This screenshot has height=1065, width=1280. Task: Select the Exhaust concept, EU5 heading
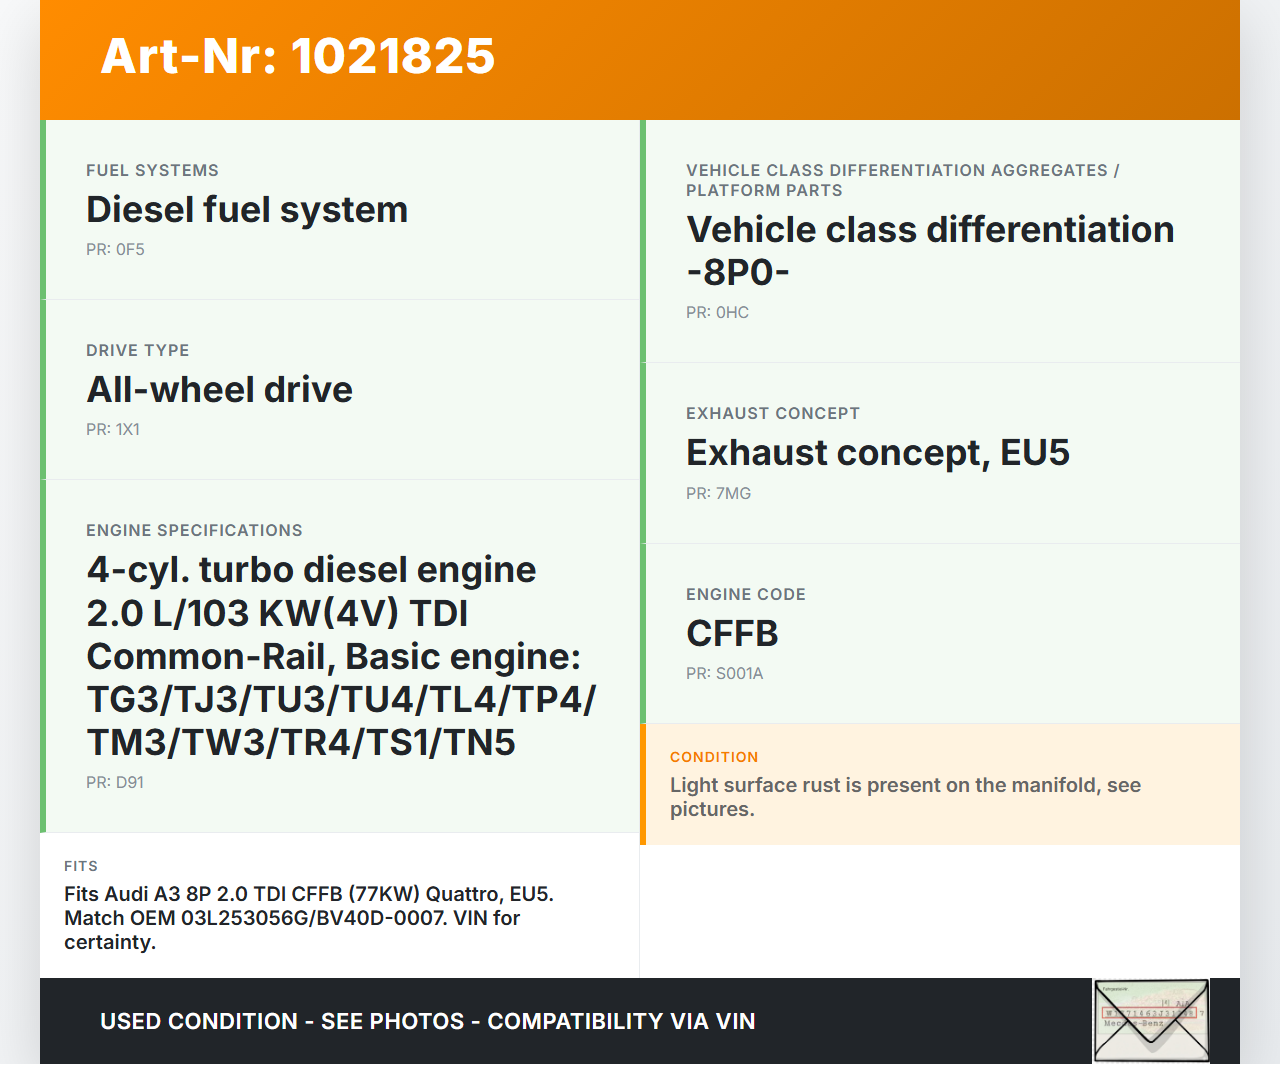point(877,453)
